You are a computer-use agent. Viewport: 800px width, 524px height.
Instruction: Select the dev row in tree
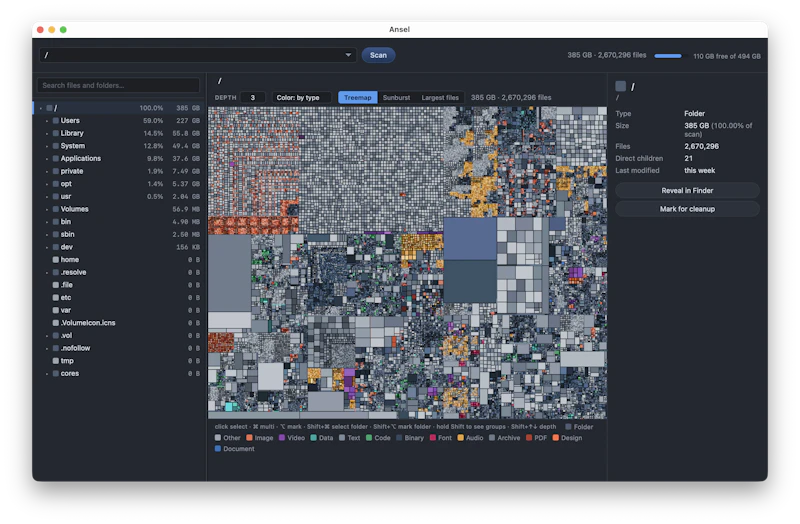click(x=118, y=247)
